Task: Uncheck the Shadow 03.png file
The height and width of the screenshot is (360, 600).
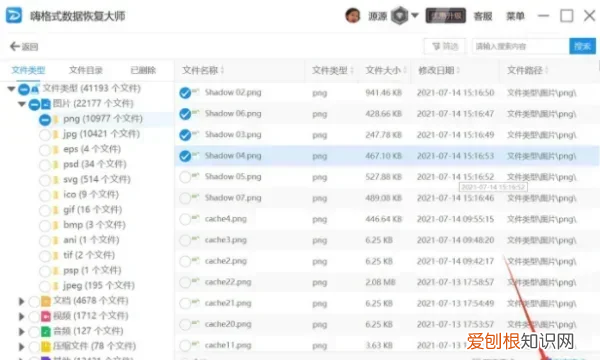Action: point(185,135)
